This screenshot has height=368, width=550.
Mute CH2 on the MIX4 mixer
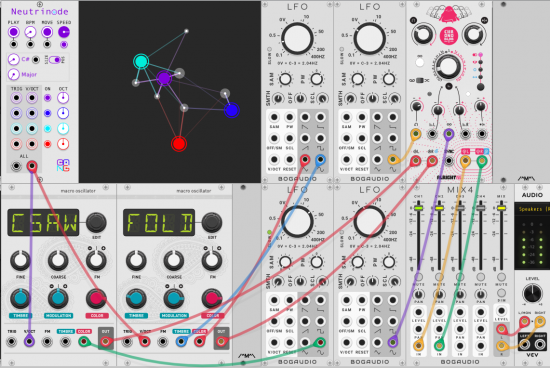tap(439, 277)
